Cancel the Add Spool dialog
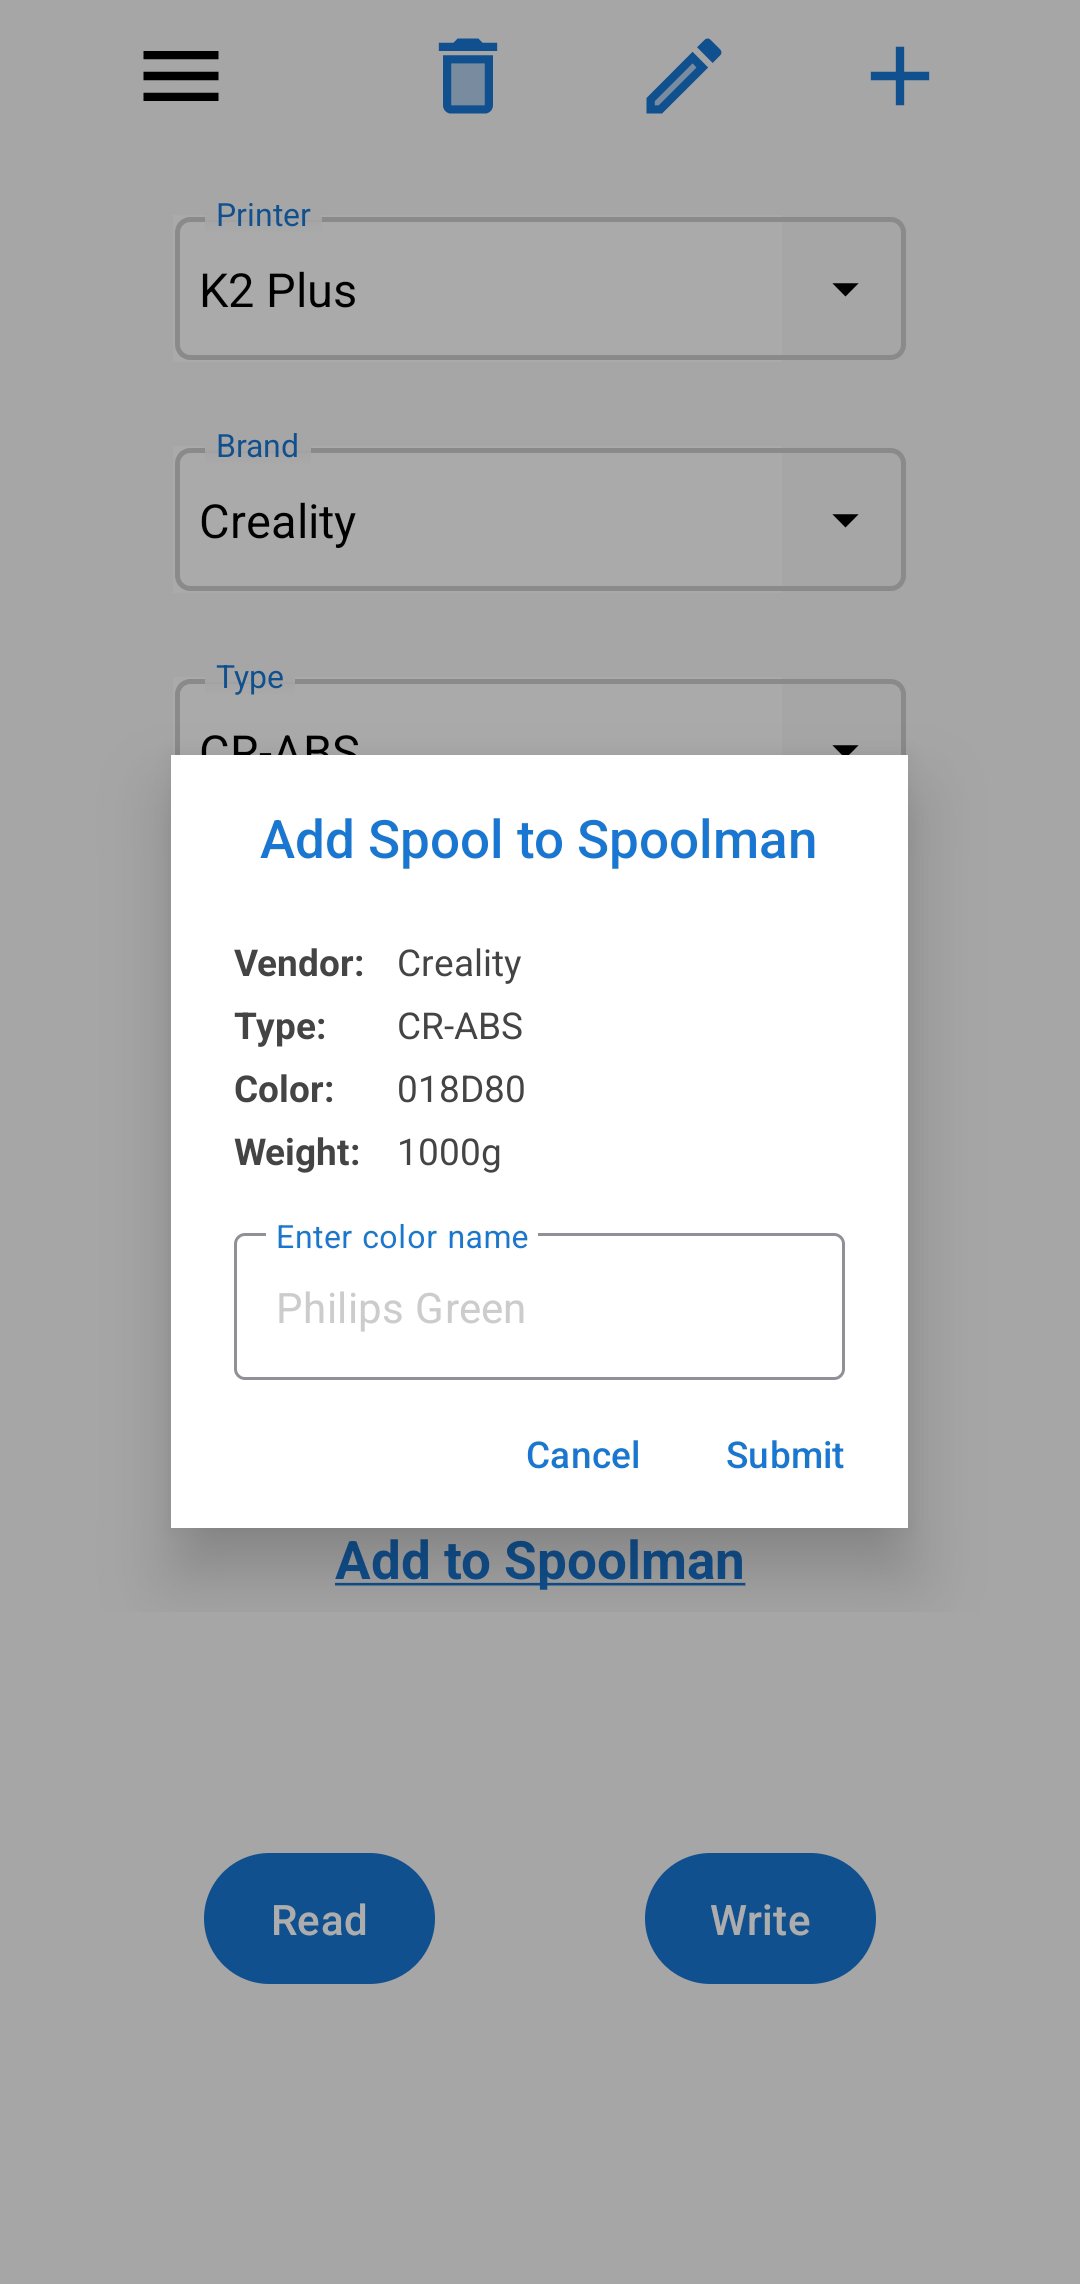The image size is (1080, 2284). tap(583, 1455)
